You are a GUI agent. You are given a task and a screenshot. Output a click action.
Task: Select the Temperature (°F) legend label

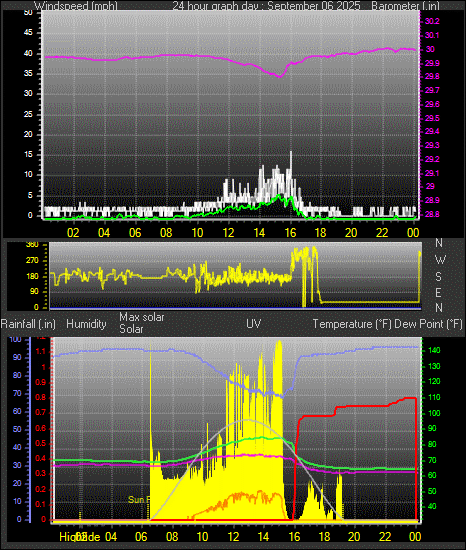coord(352,324)
